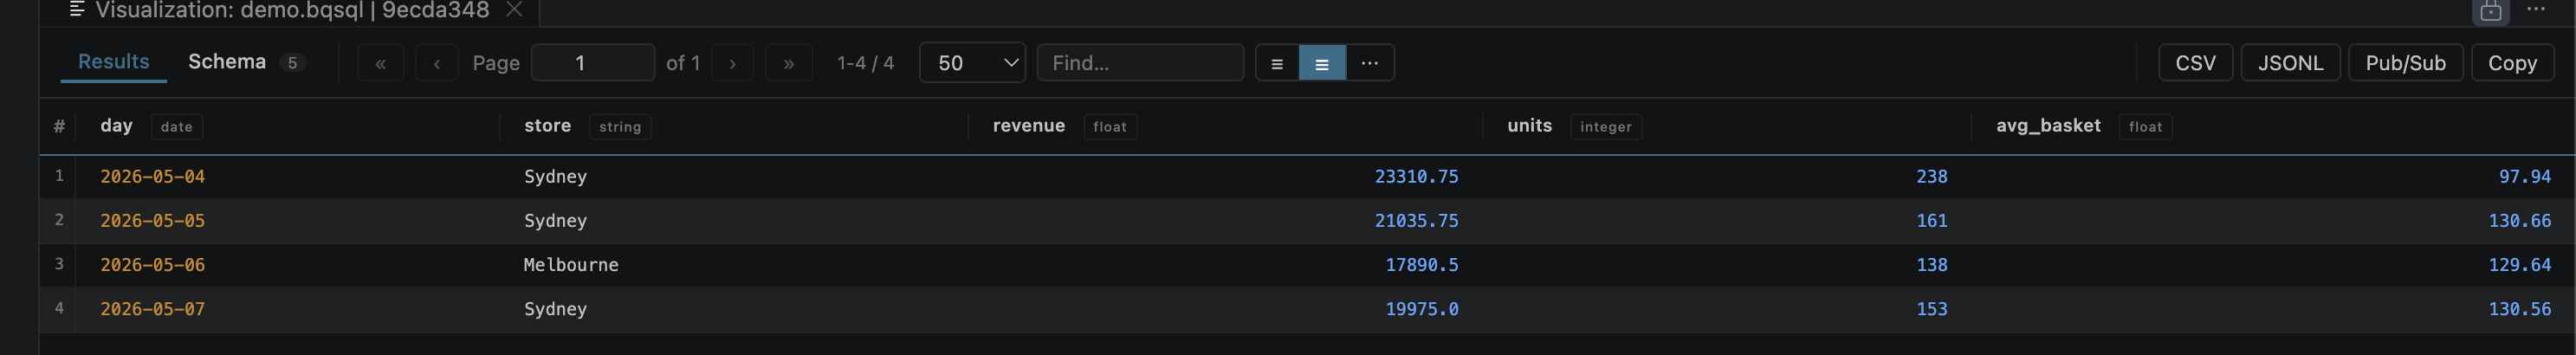Select units value 153
Image resolution: width=2576 pixels, height=355 pixels.
(x=1931, y=309)
